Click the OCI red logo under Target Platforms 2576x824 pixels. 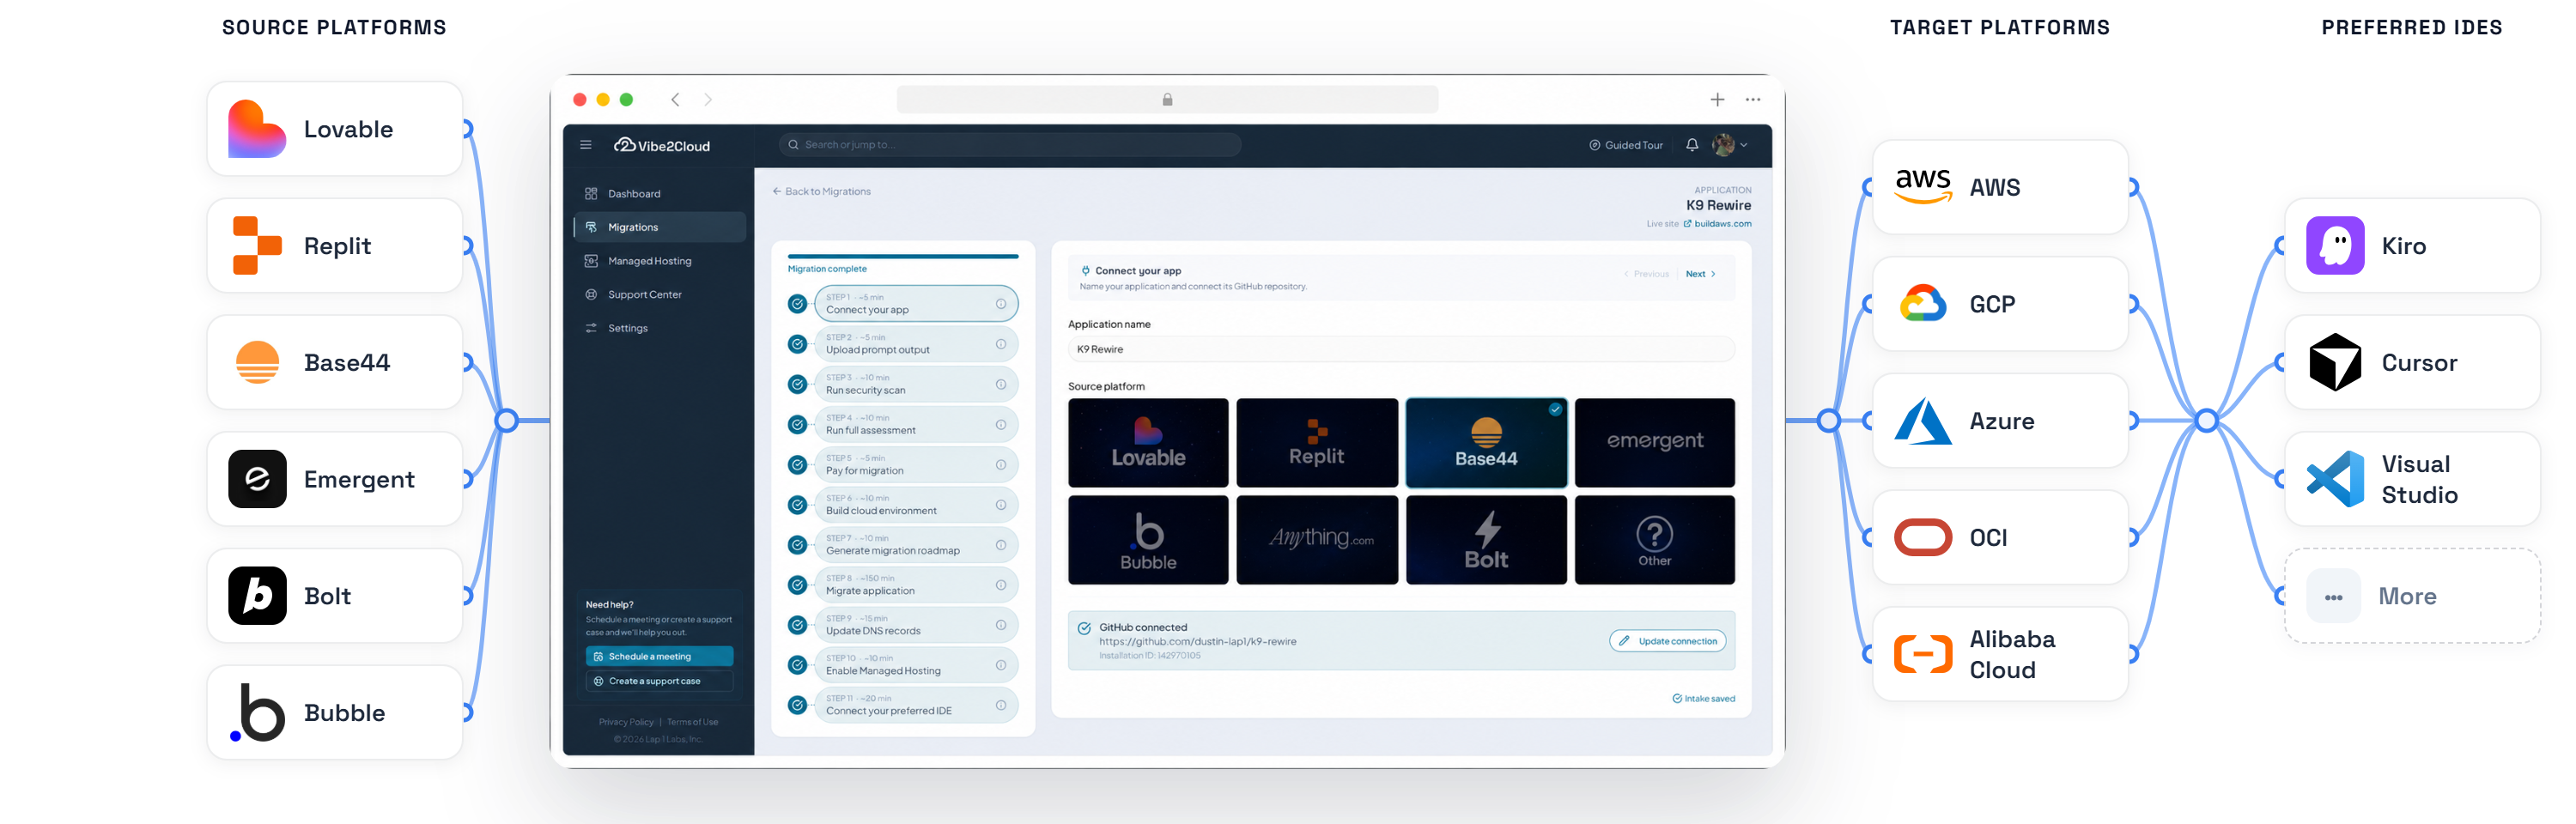[x=1923, y=538]
